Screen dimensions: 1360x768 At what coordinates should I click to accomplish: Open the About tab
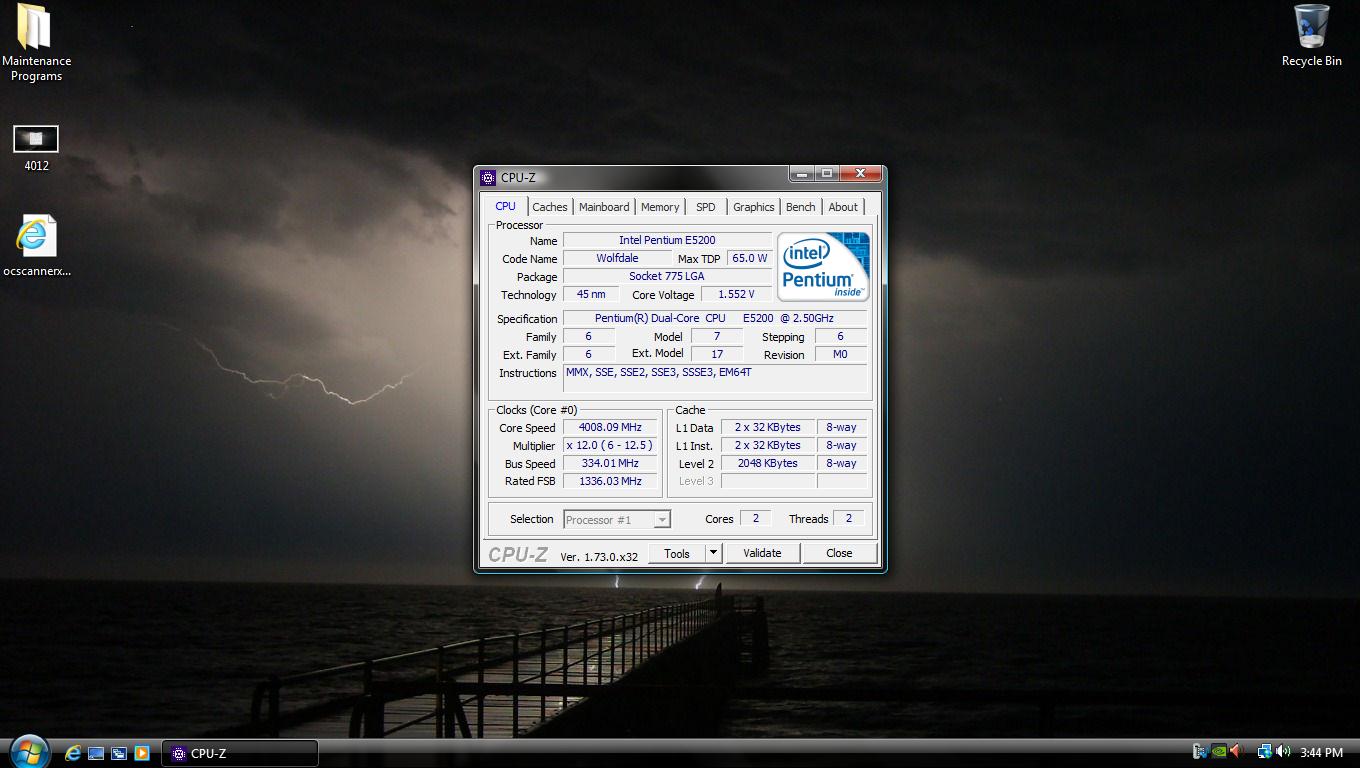click(x=843, y=207)
